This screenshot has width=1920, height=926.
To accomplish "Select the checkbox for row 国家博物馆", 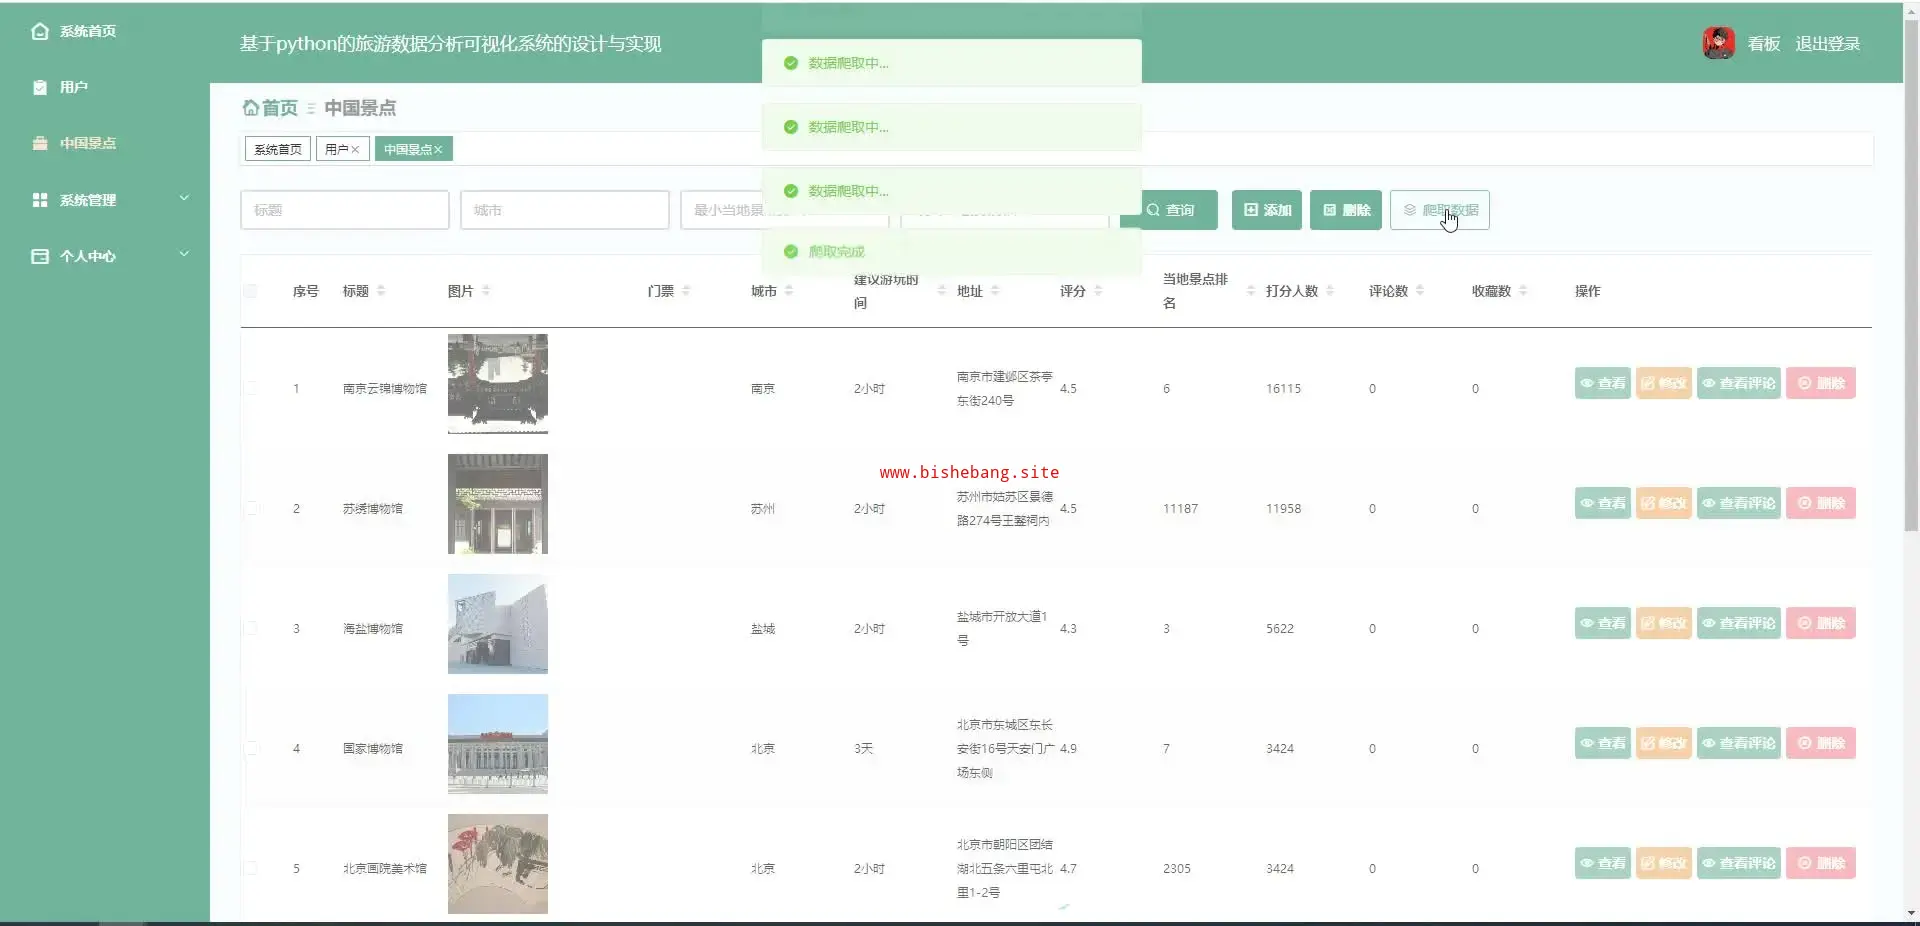I will (250, 748).
